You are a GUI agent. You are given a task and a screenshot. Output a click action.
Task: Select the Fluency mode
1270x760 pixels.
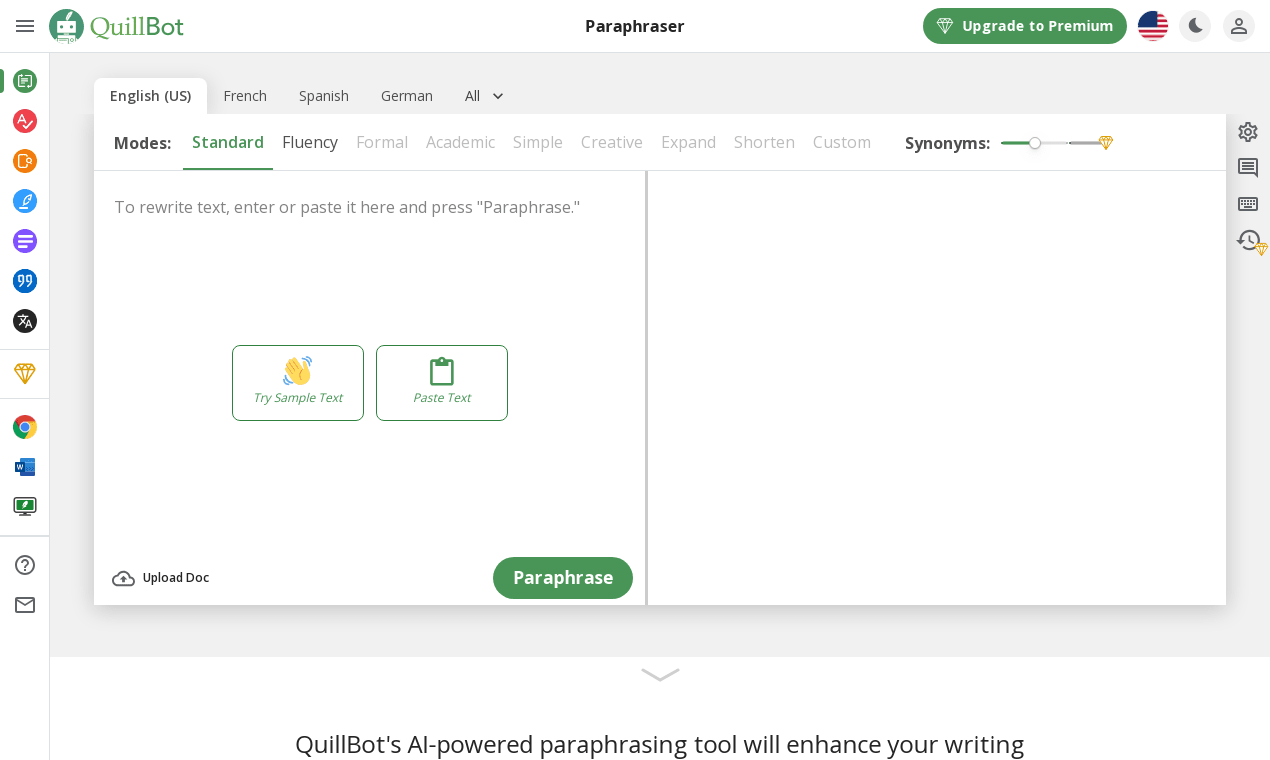pyautogui.click(x=310, y=142)
